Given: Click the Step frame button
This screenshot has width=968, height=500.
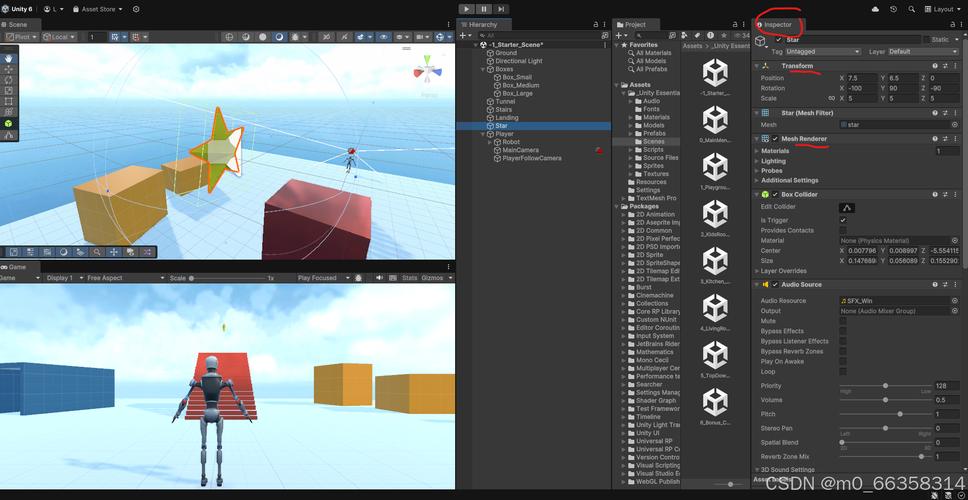Looking at the screenshot, I should (501, 9).
